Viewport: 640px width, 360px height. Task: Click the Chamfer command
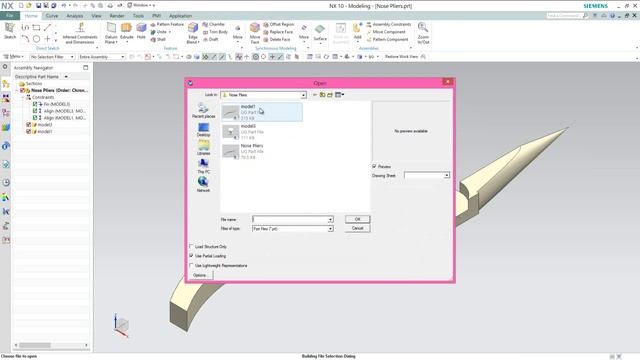pyautogui.click(x=214, y=24)
